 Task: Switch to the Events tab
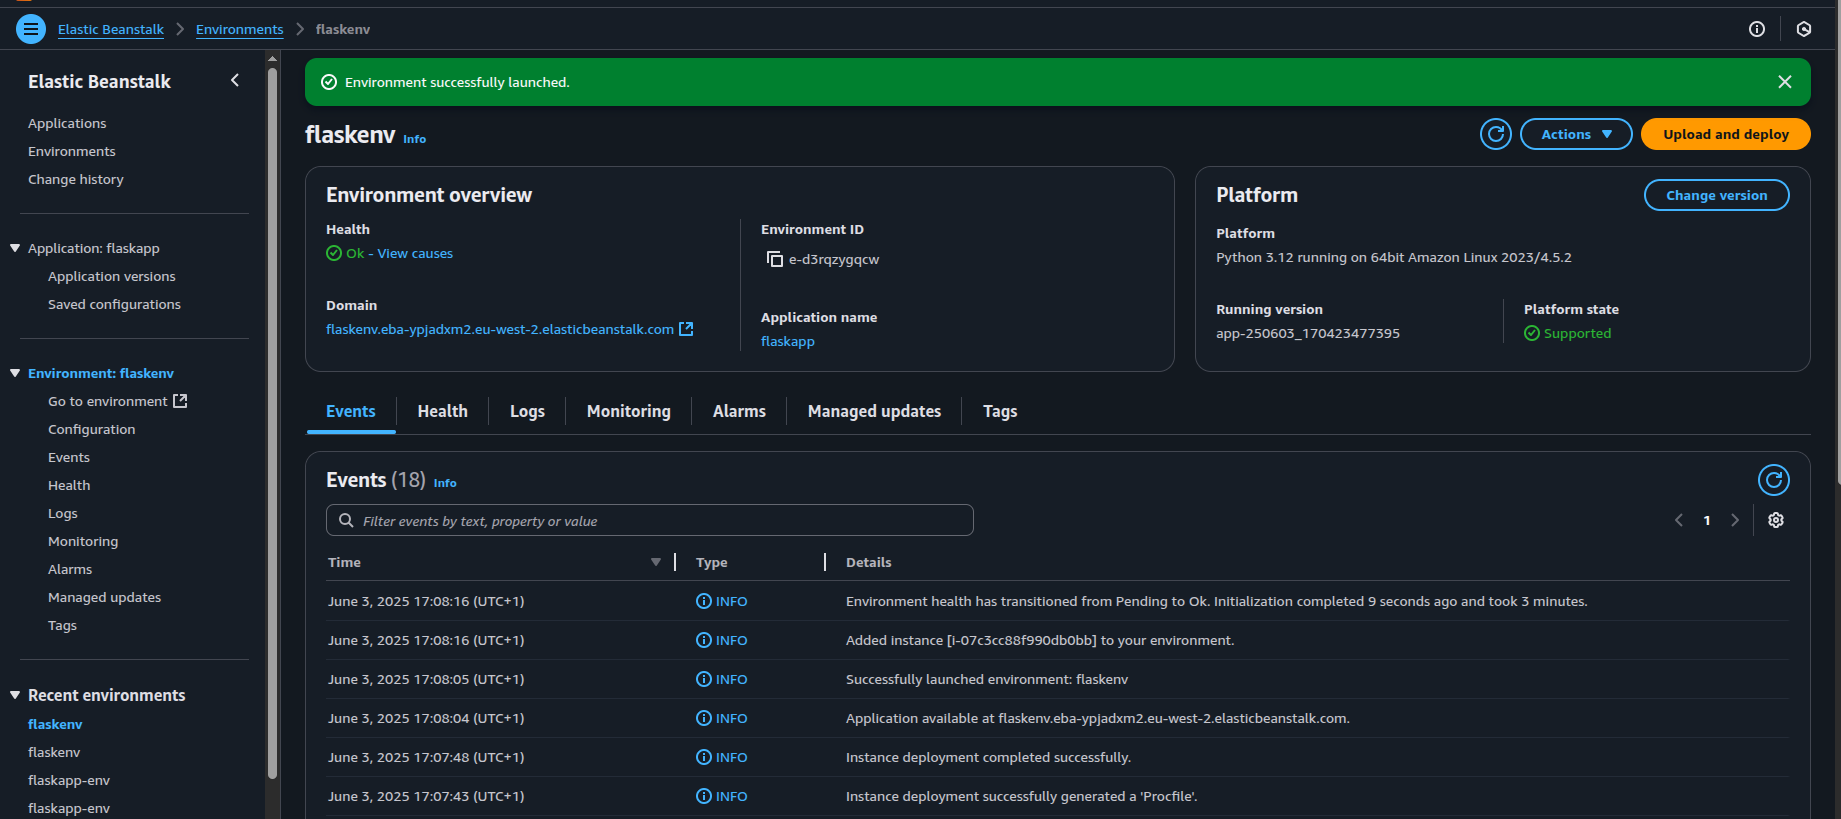click(351, 411)
